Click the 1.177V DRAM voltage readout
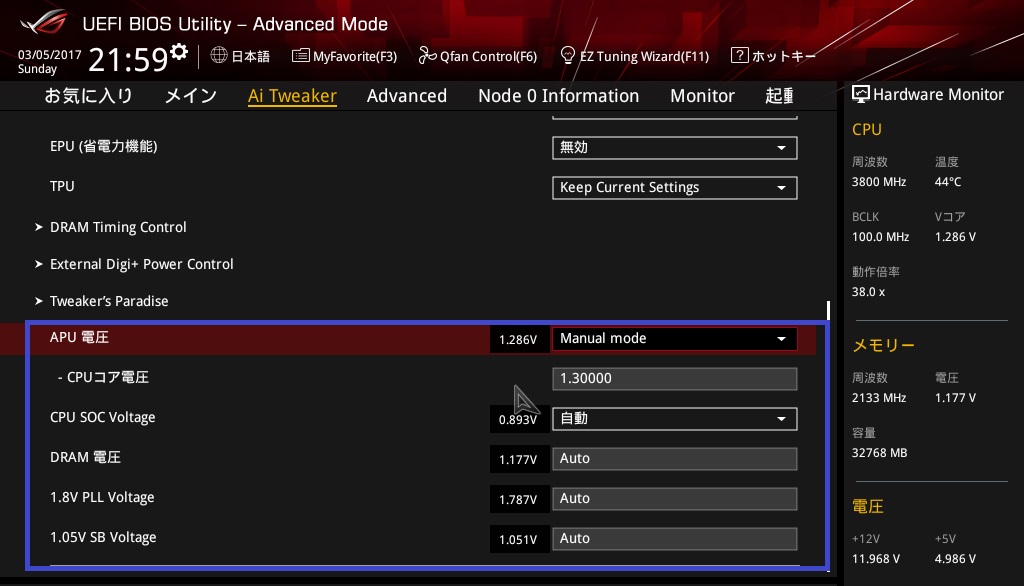Image resolution: width=1024 pixels, height=586 pixels. (x=518, y=460)
